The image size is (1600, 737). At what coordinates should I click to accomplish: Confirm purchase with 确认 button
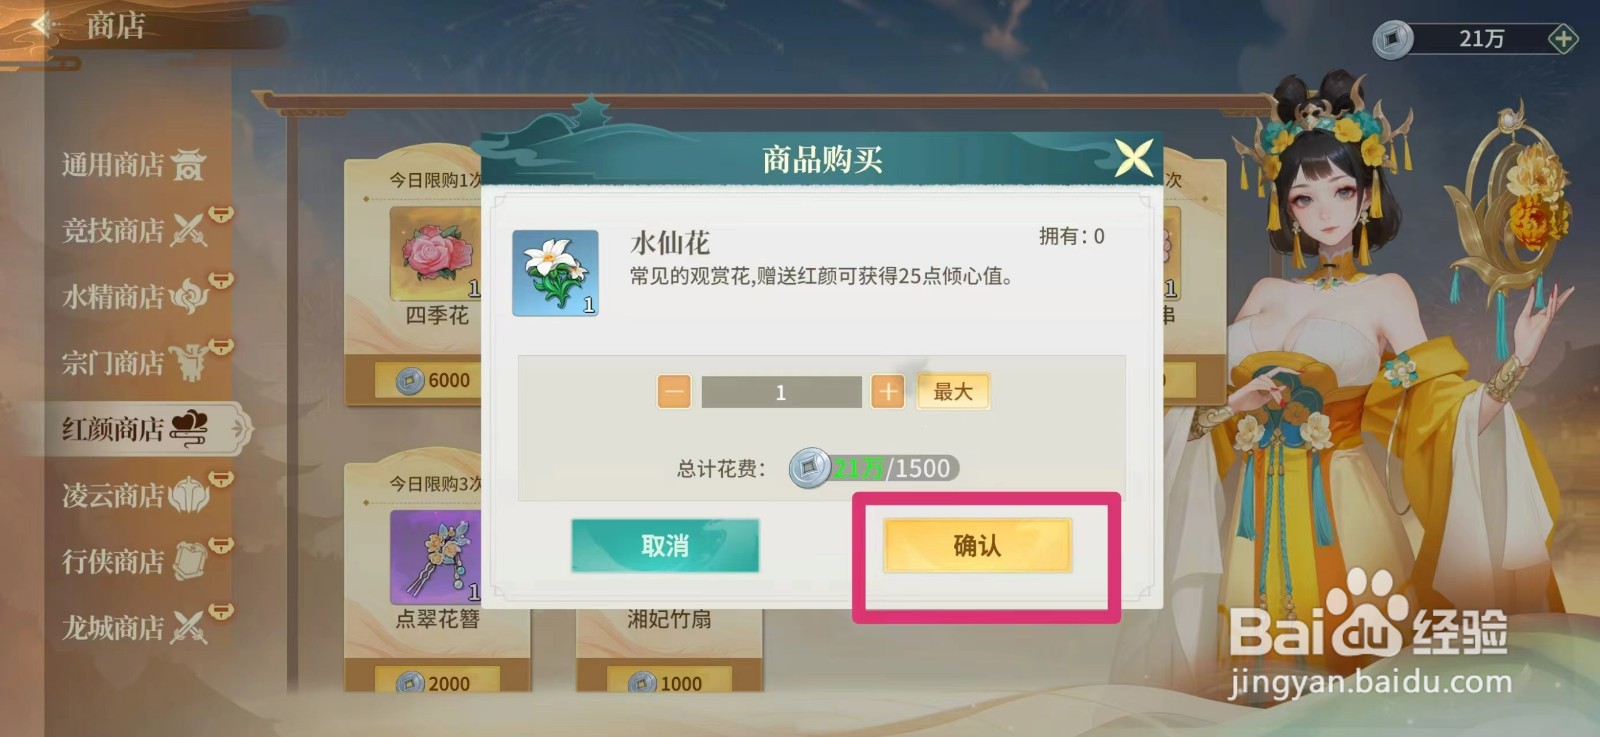(977, 545)
